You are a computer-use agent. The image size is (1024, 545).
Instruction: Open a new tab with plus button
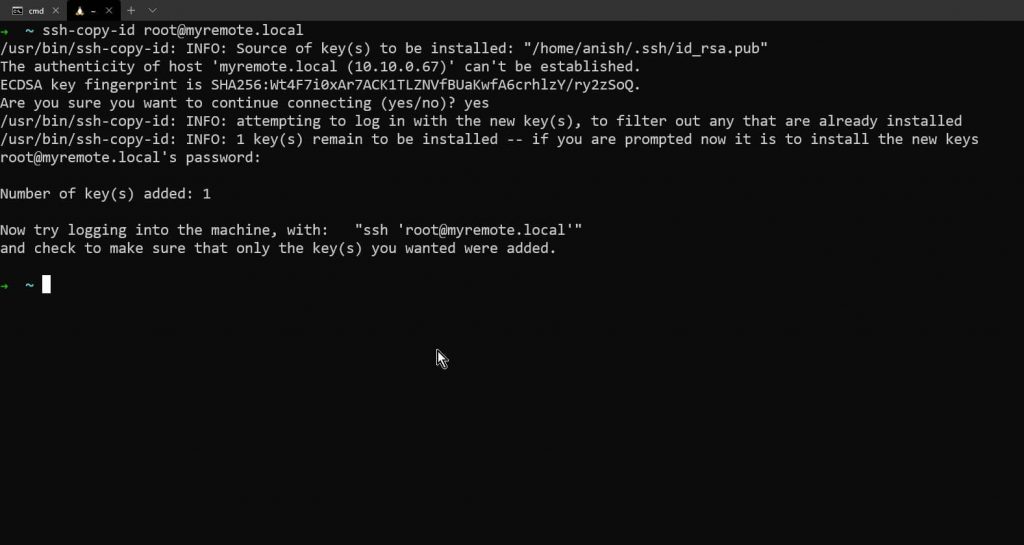coord(131,11)
